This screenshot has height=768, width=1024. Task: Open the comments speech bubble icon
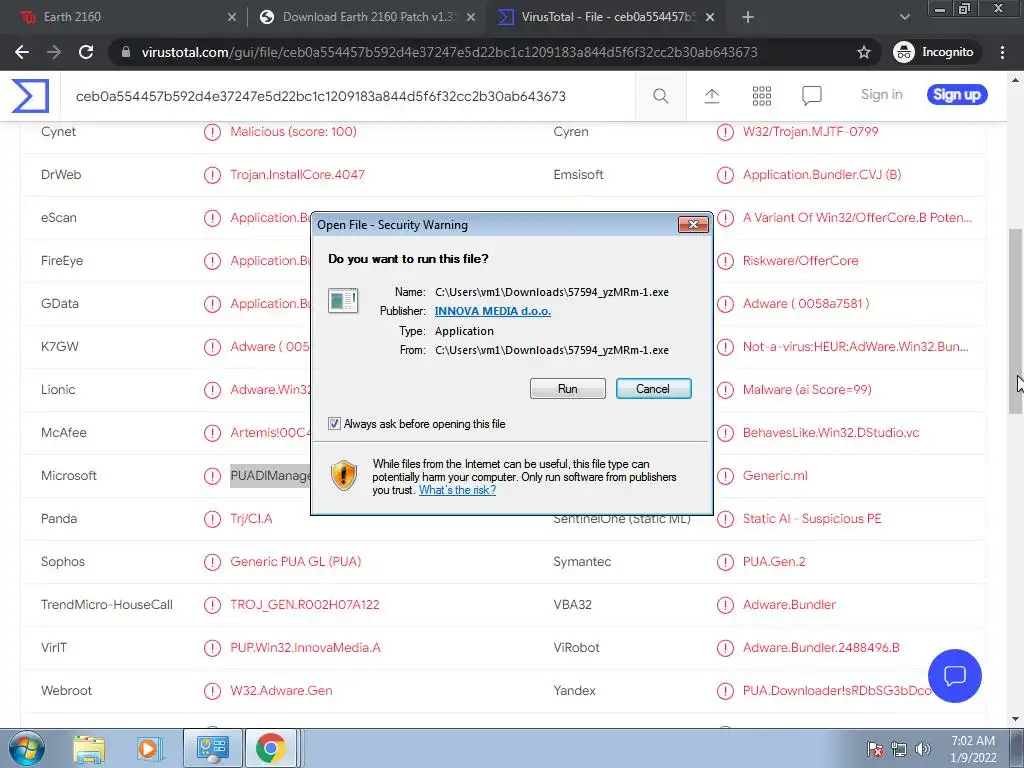812,96
